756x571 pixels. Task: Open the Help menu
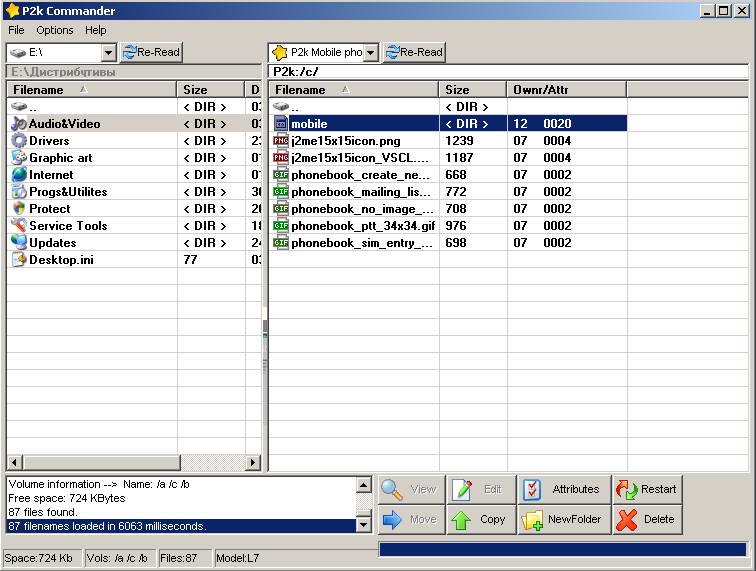pos(95,30)
